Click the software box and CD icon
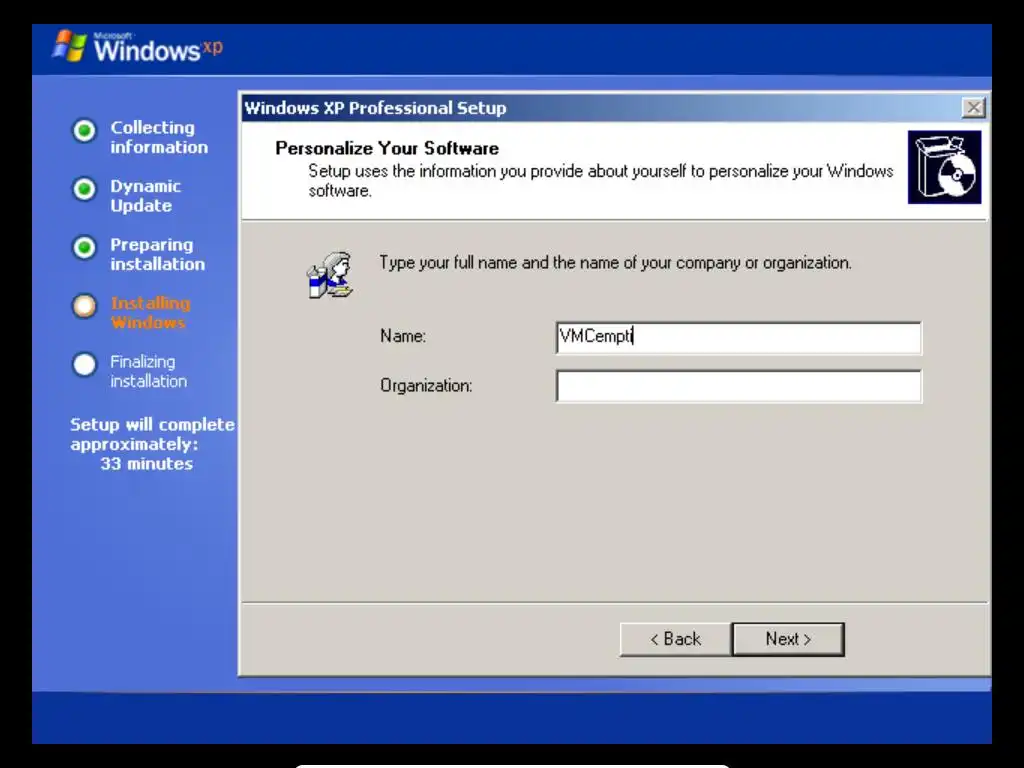 [x=944, y=167]
